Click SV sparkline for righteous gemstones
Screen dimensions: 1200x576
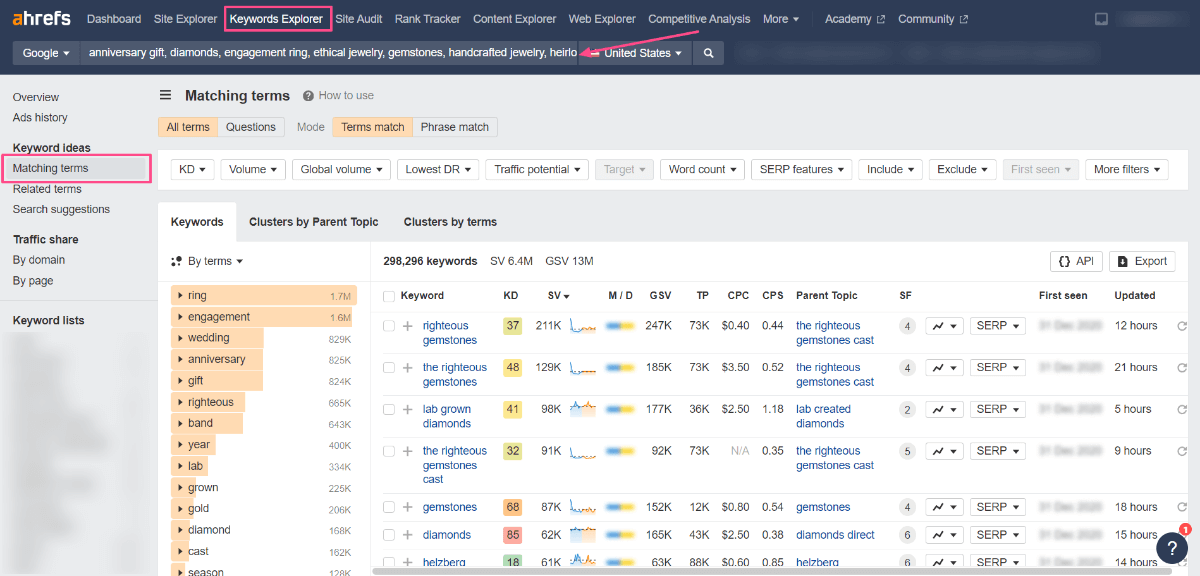click(582, 326)
